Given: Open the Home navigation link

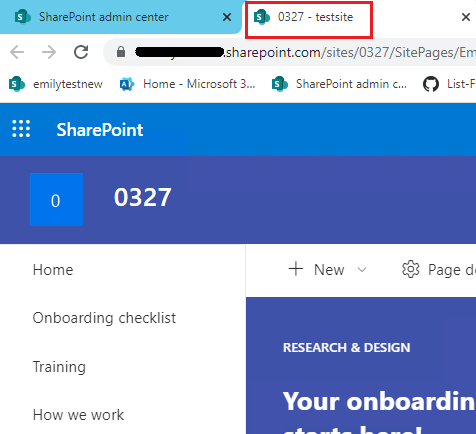Looking at the screenshot, I should click(x=53, y=270).
